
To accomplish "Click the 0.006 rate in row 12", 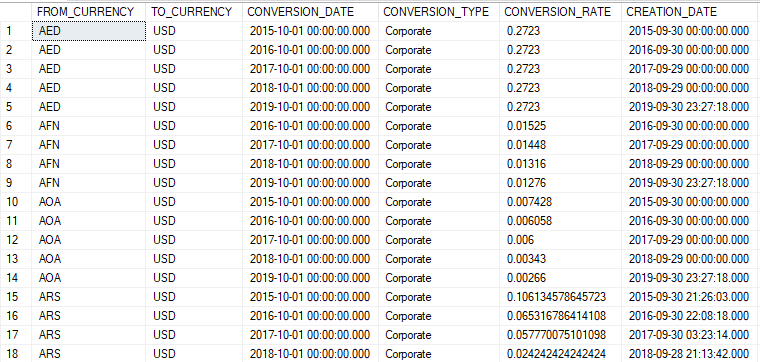I will coord(561,240).
